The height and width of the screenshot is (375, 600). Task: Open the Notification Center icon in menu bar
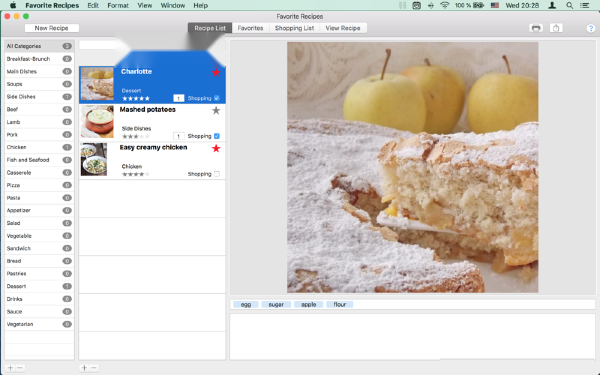click(x=584, y=5)
